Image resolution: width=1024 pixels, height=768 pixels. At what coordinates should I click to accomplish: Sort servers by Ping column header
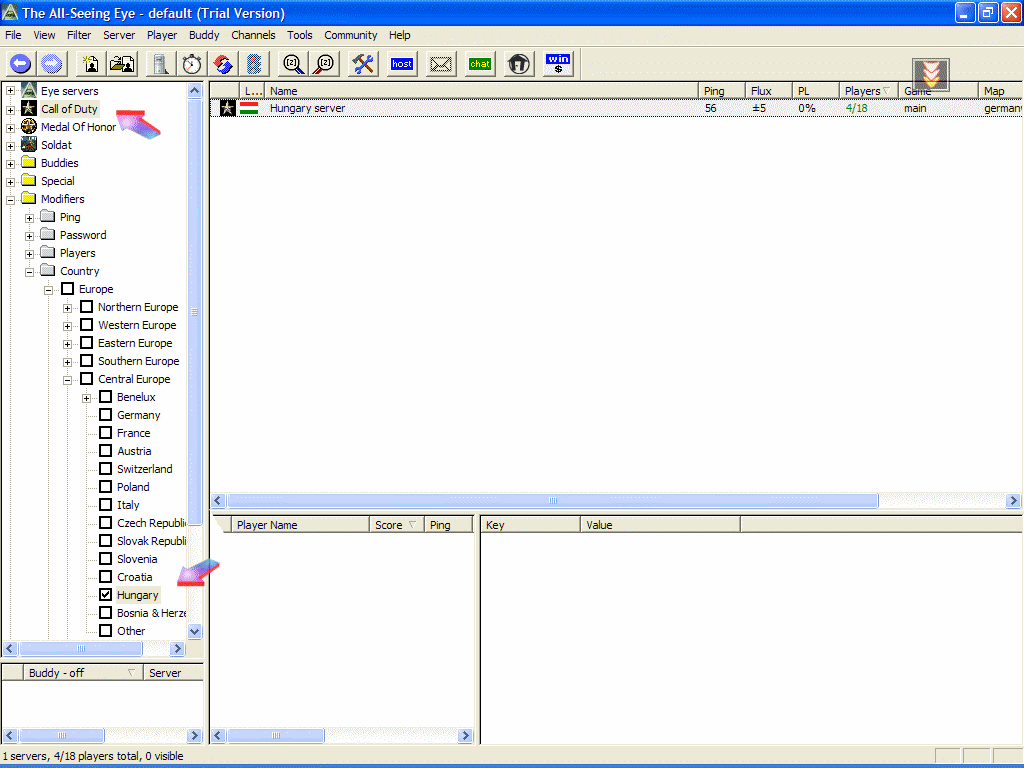[x=722, y=91]
